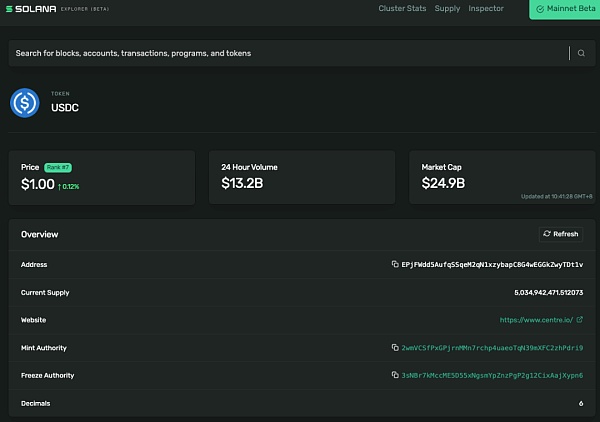600x422 pixels.
Task: Click the search magnifier icon
Action: coord(581,53)
